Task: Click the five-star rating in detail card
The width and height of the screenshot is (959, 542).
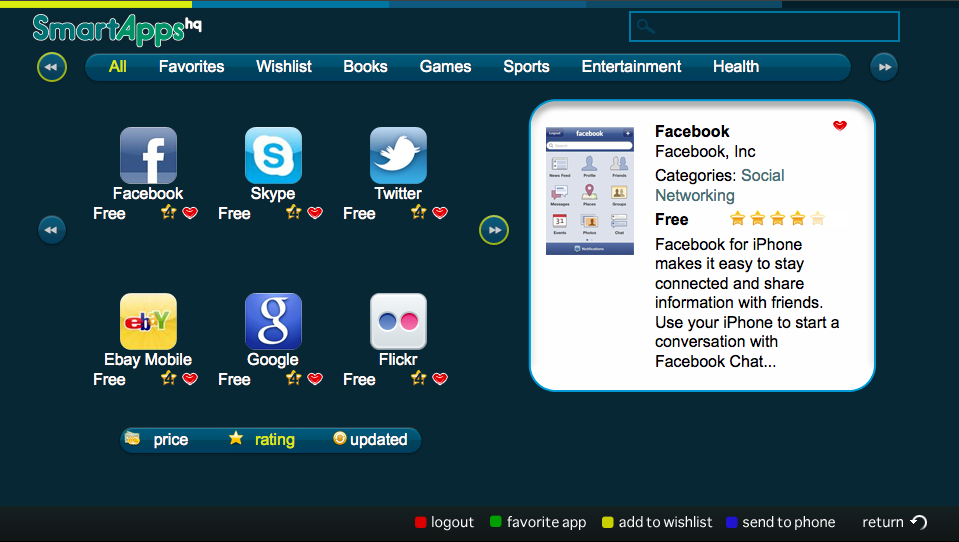Action: (x=777, y=218)
